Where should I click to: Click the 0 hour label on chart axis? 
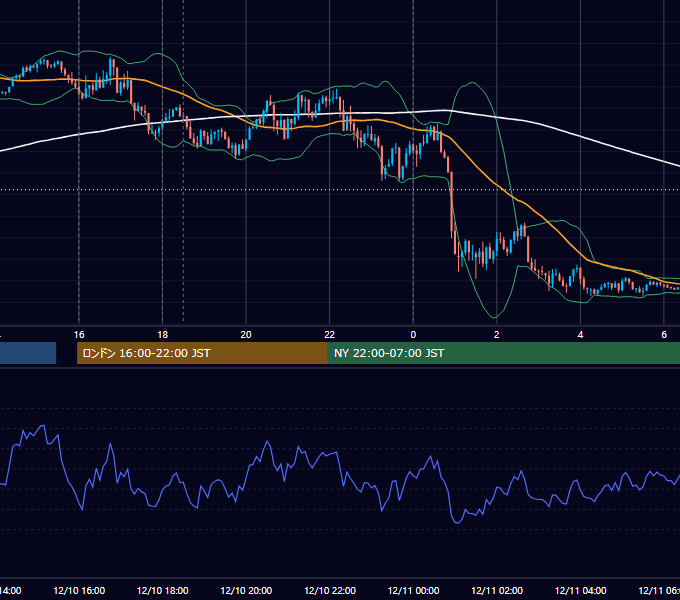413,335
